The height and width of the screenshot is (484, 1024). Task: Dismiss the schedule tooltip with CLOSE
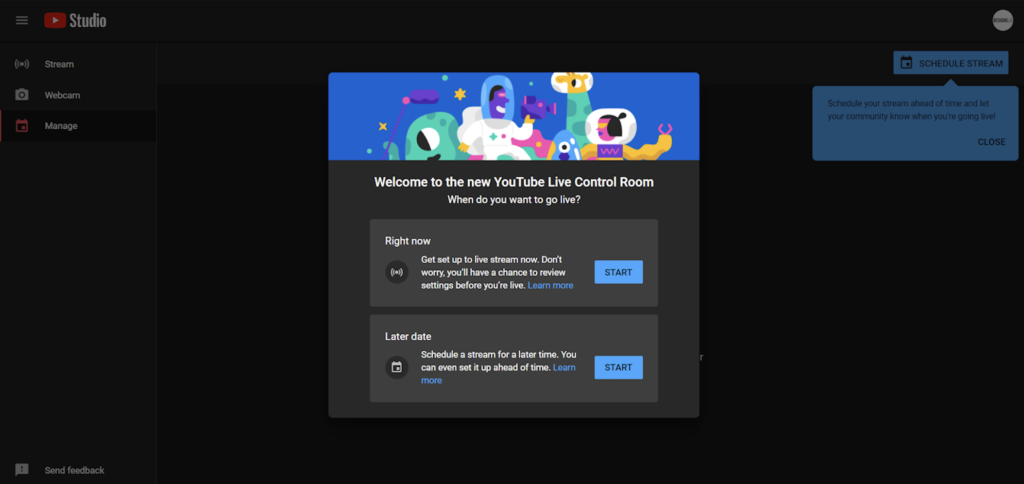(x=991, y=142)
